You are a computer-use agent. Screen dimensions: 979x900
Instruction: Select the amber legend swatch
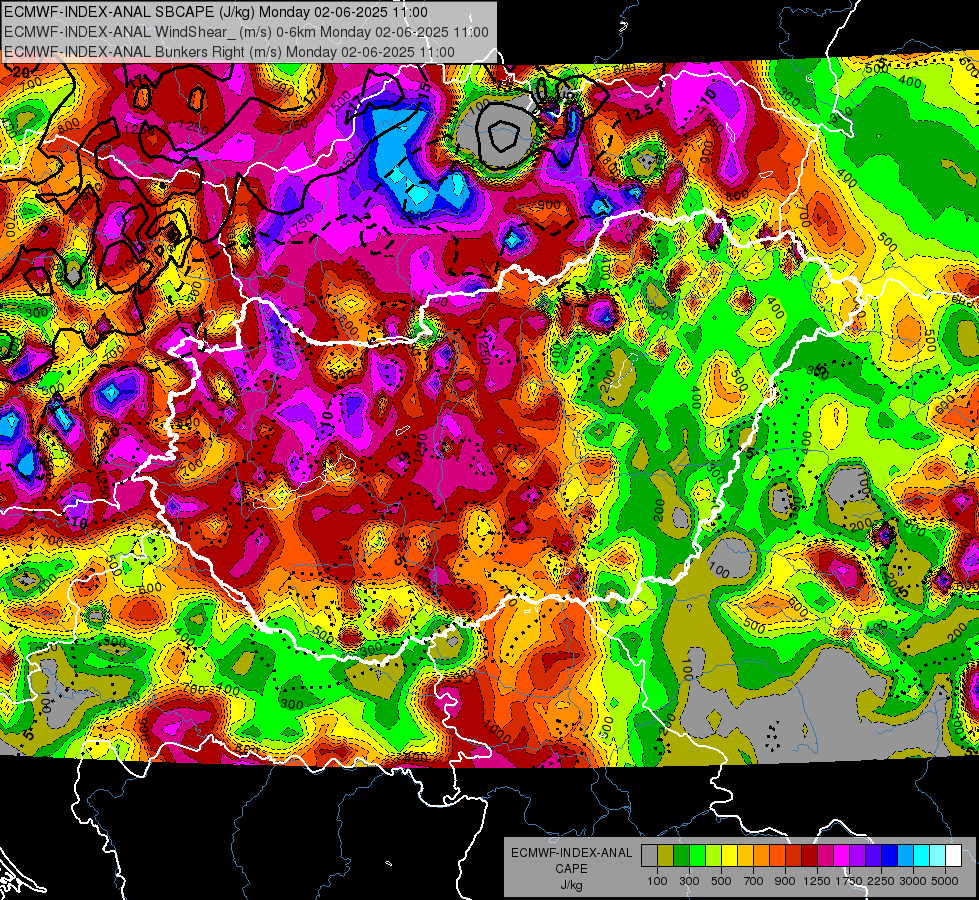click(x=745, y=856)
